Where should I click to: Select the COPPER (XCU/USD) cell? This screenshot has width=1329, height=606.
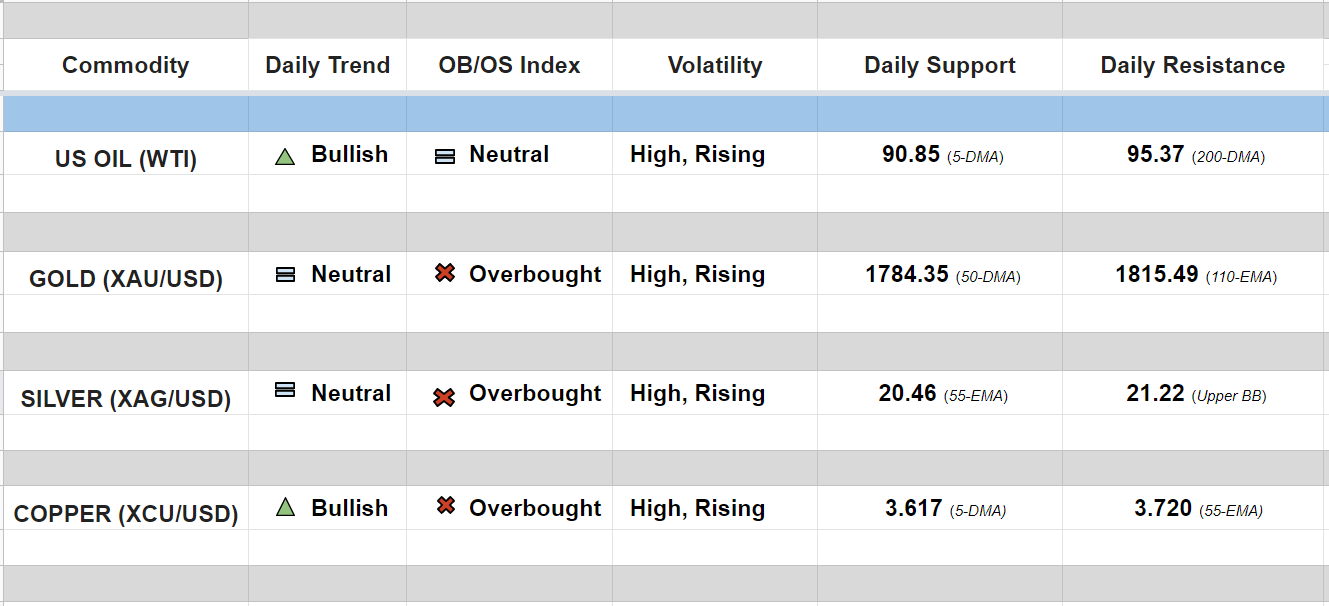point(125,514)
